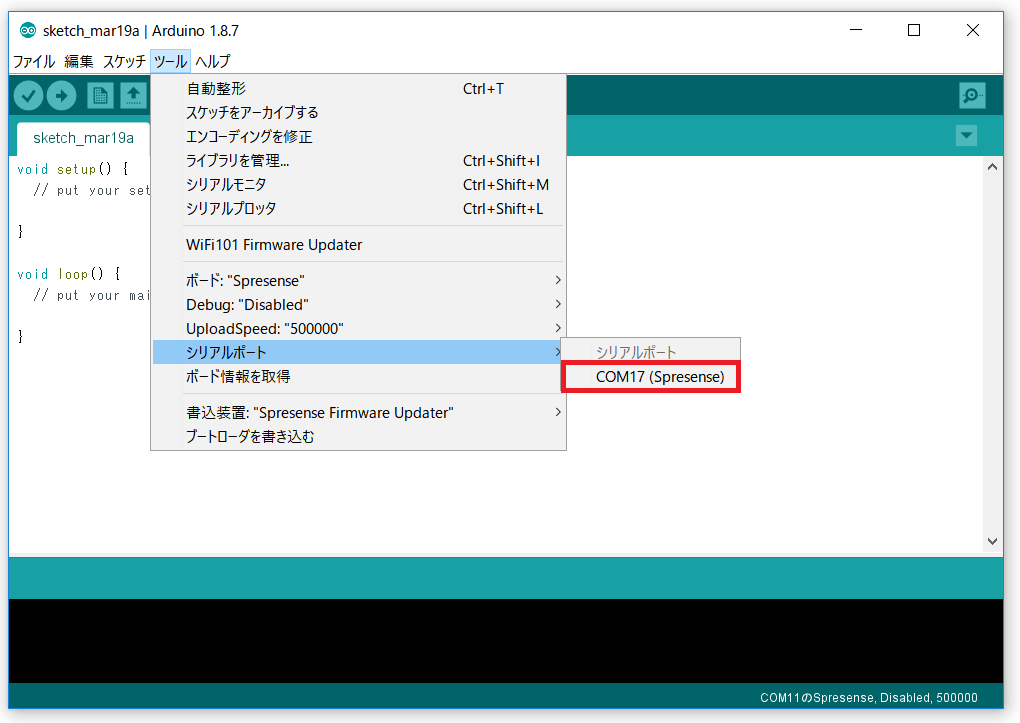Image resolution: width=1020 pixels, height=723 pixels.
Task: Click the Upload arrow icon
Action: [x=62, y=95]
